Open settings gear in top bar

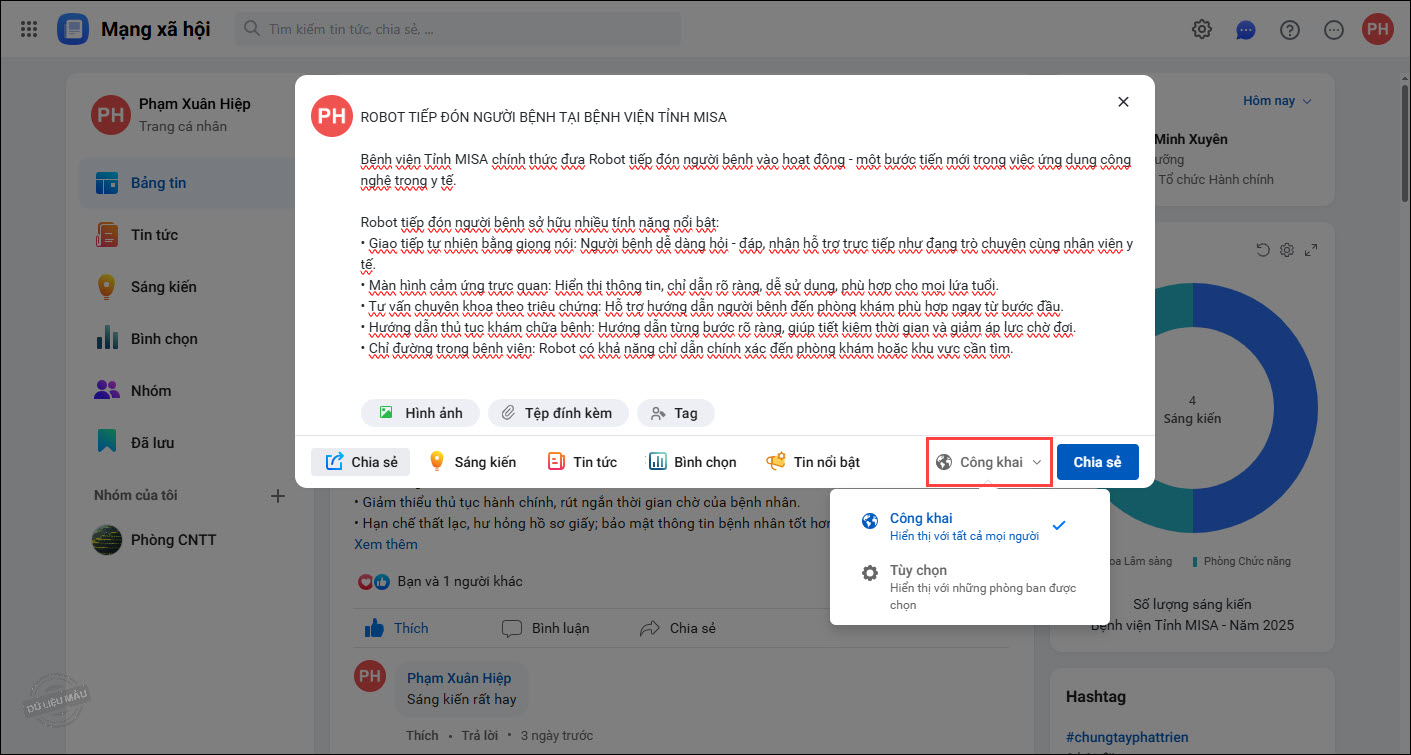[x=1202, y=29]
